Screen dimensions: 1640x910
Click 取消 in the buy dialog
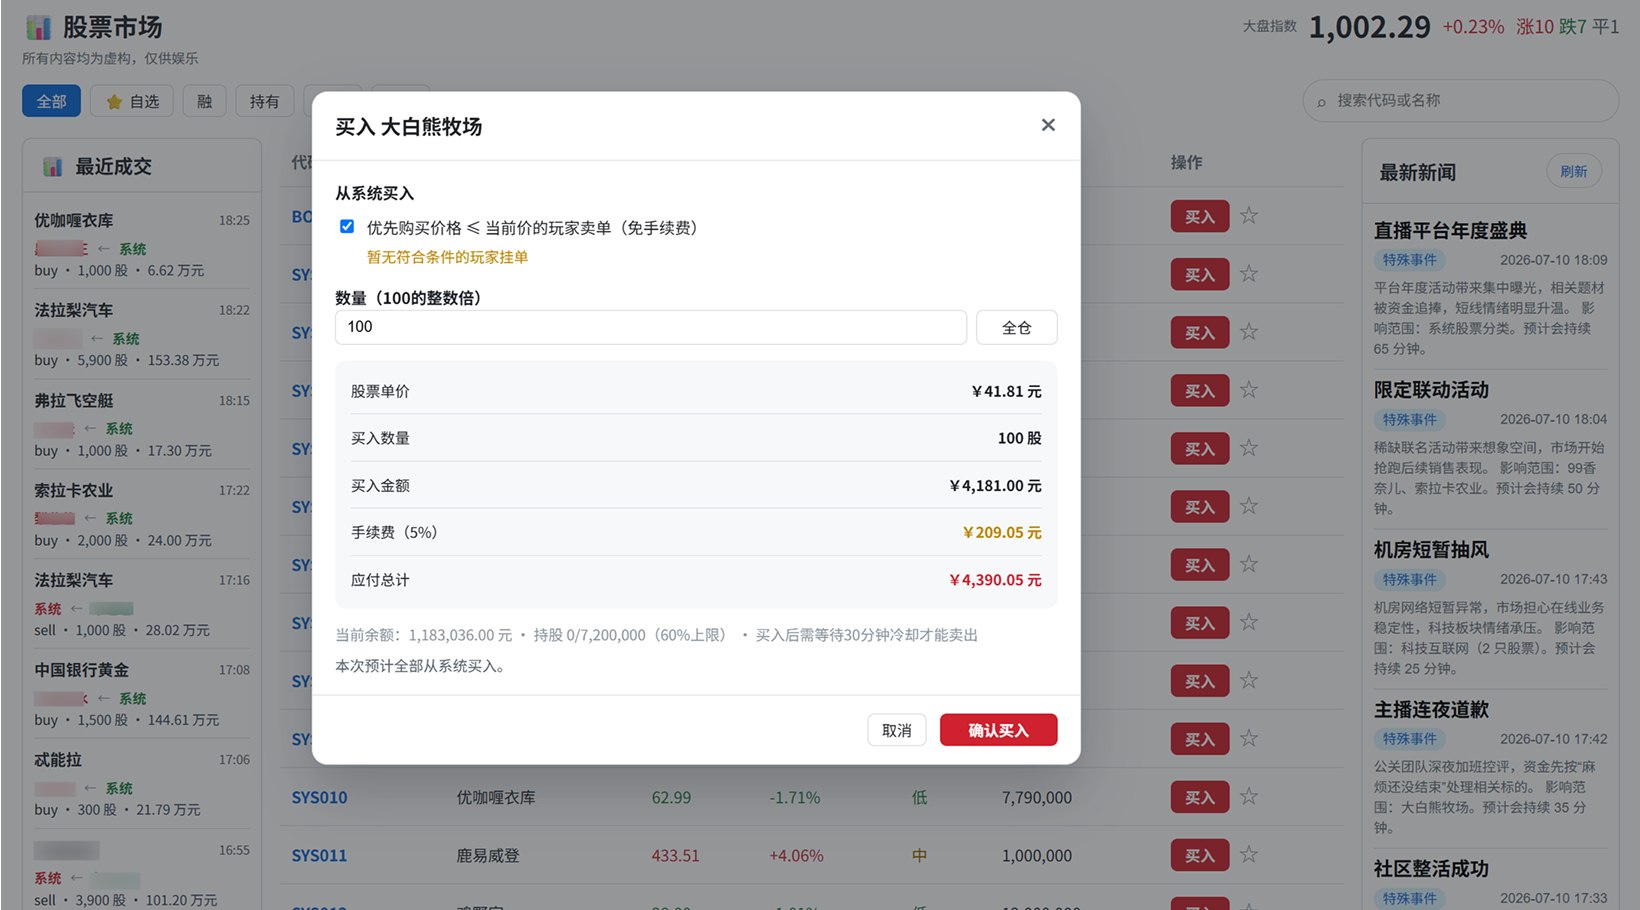point(896,730)
